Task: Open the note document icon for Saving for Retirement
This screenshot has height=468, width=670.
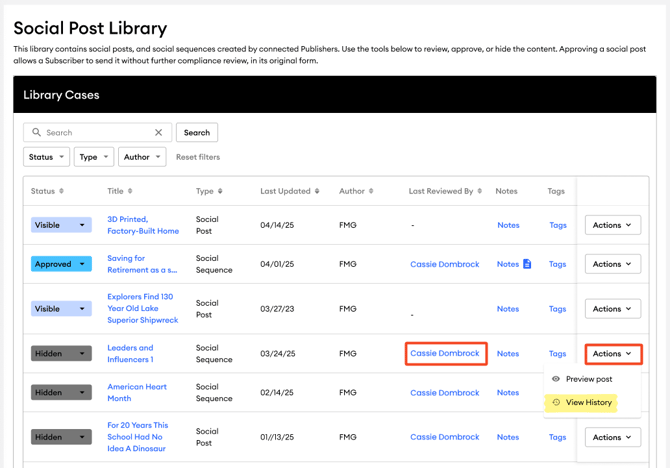Action: 527,264
